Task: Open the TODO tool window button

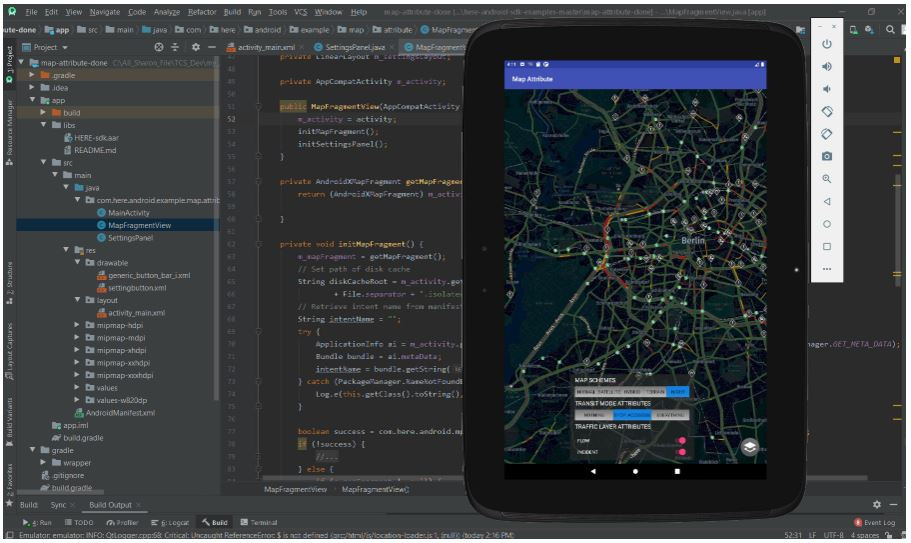Action: (x=78, y=523)
